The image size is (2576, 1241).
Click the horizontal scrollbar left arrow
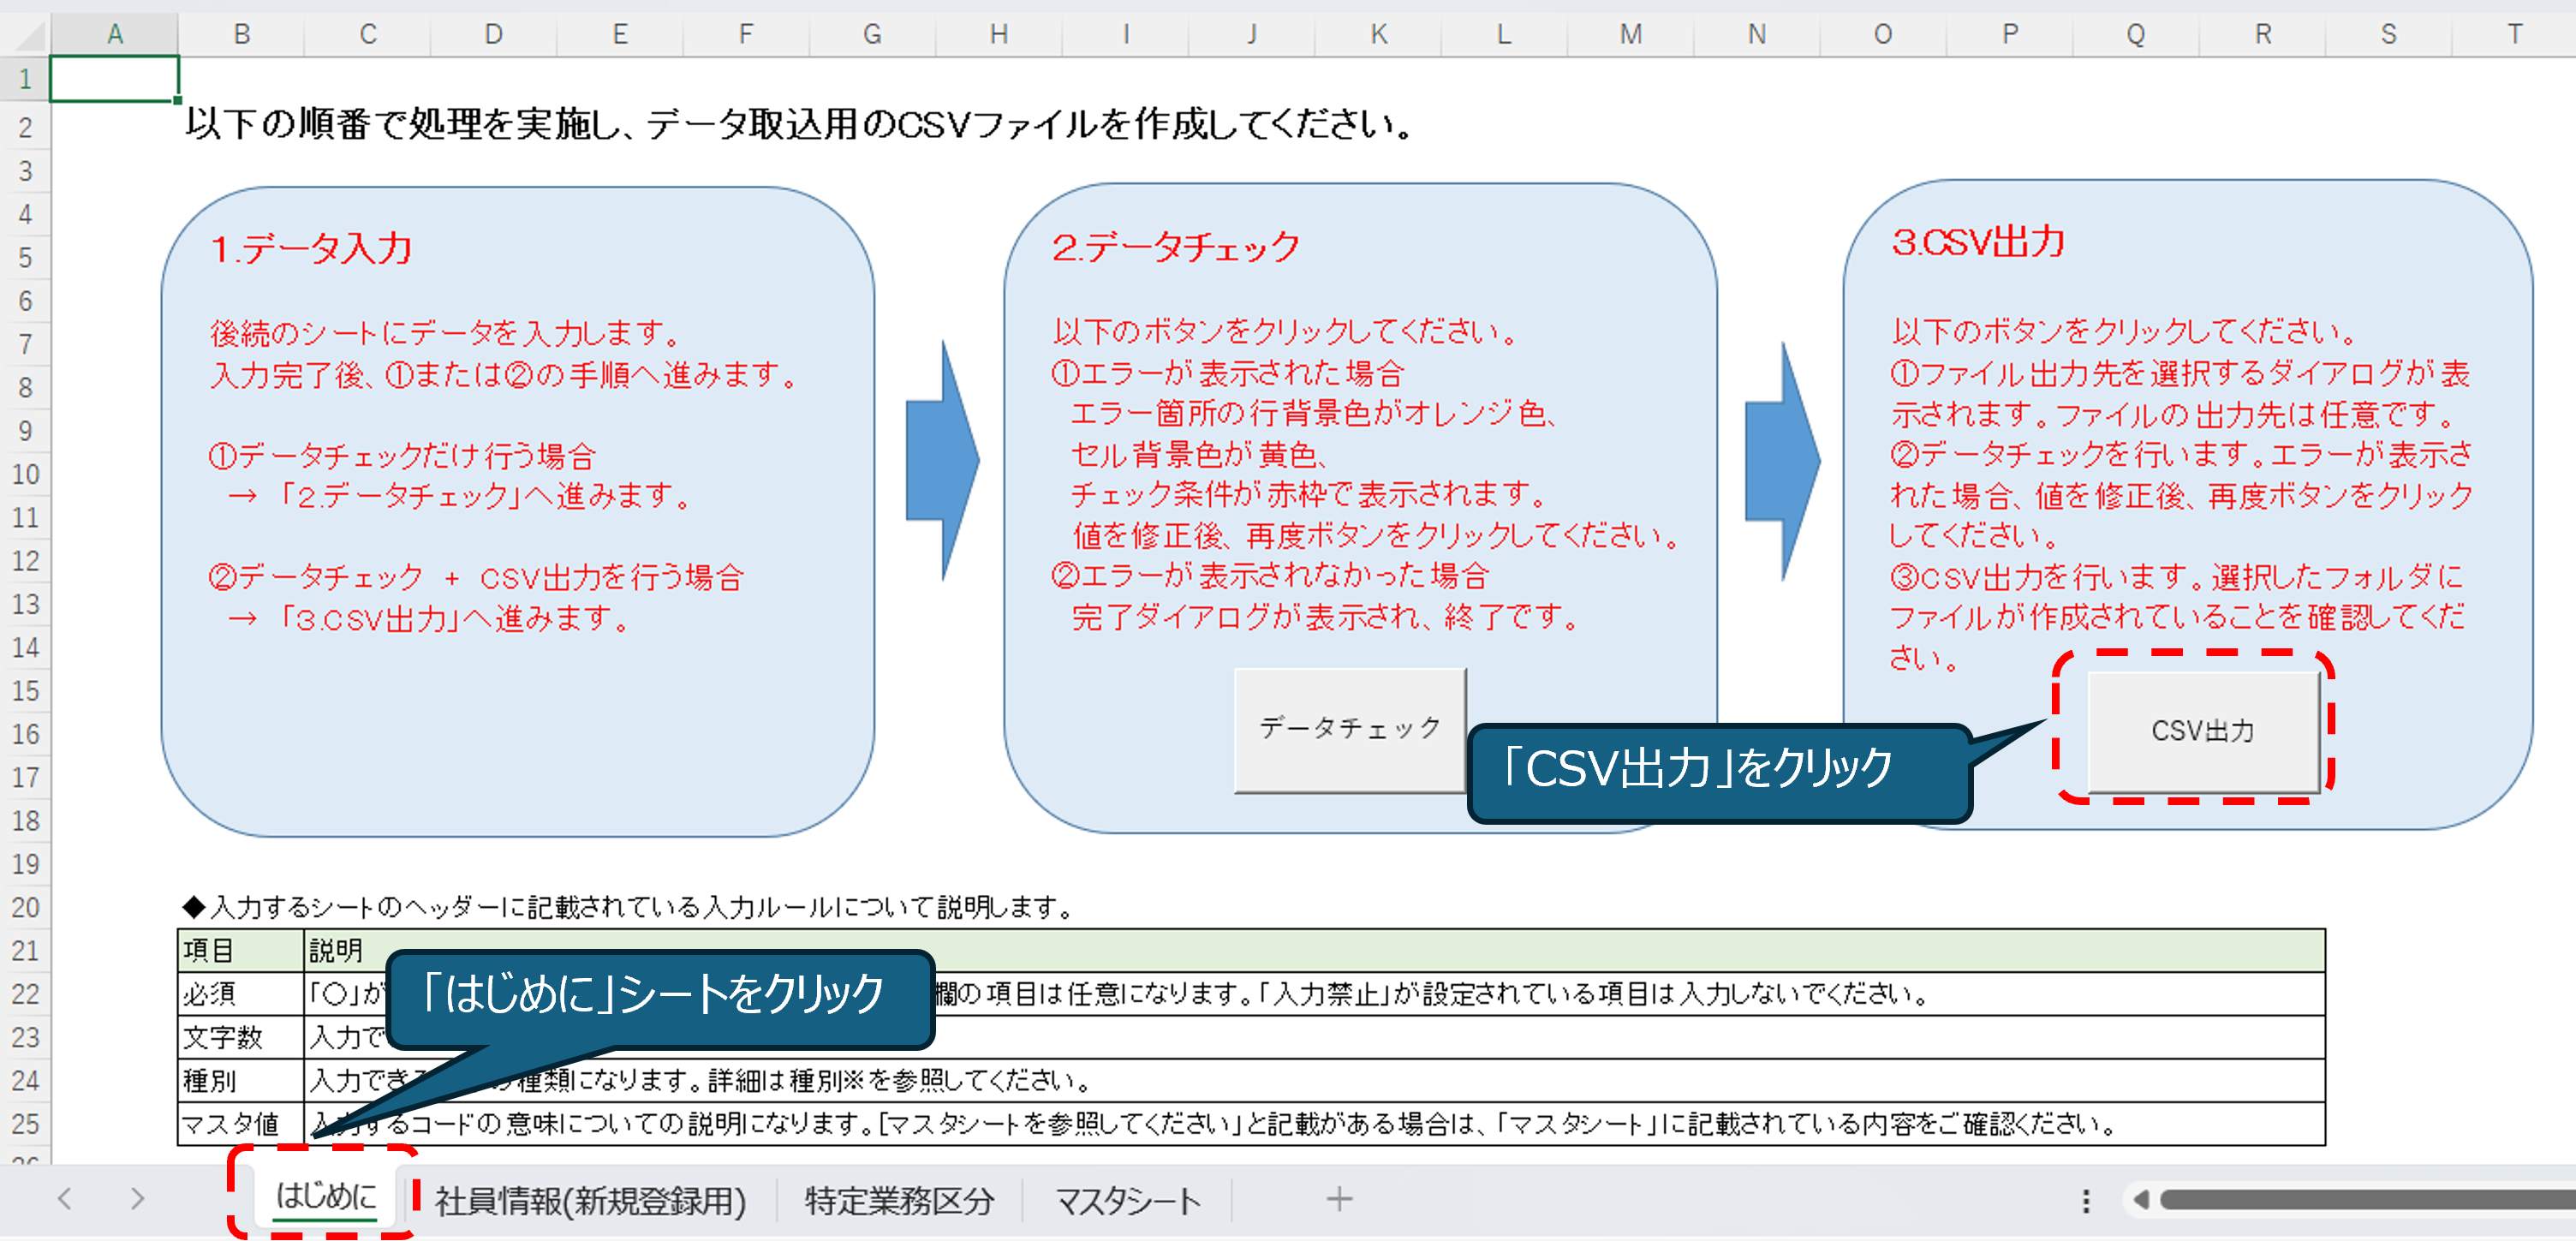[x=2140, y=1199]
